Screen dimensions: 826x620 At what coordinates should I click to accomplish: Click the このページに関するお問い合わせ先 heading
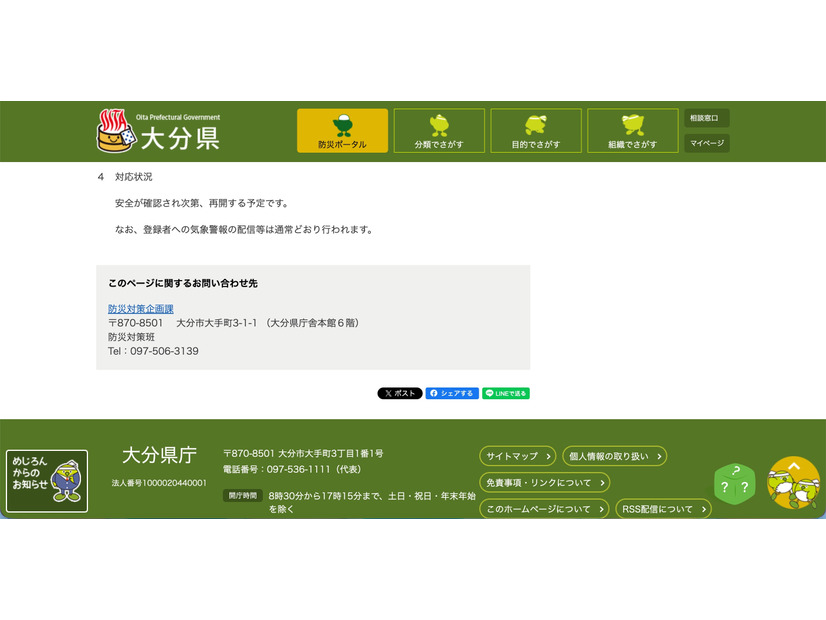click(x=182, y=283)
